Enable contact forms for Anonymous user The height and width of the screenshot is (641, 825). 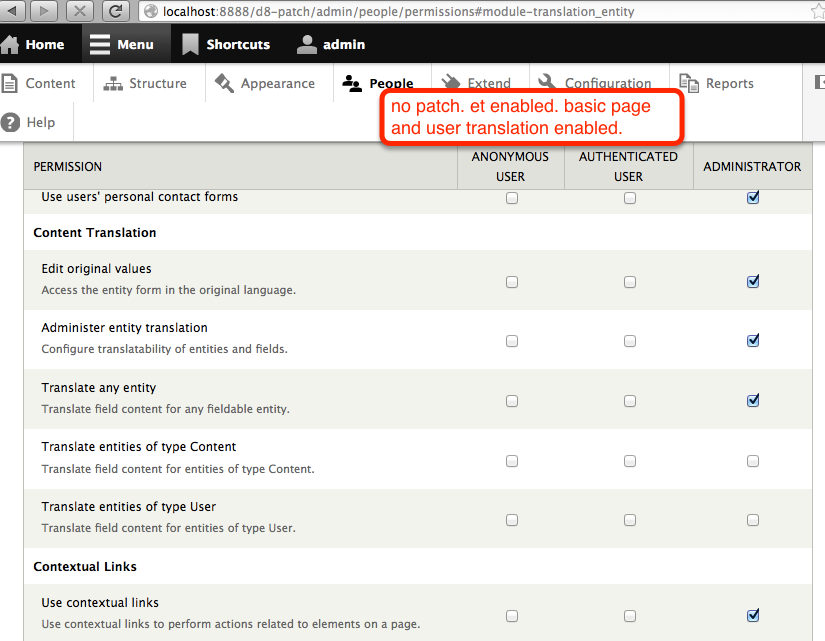click(x=511, y=198)
